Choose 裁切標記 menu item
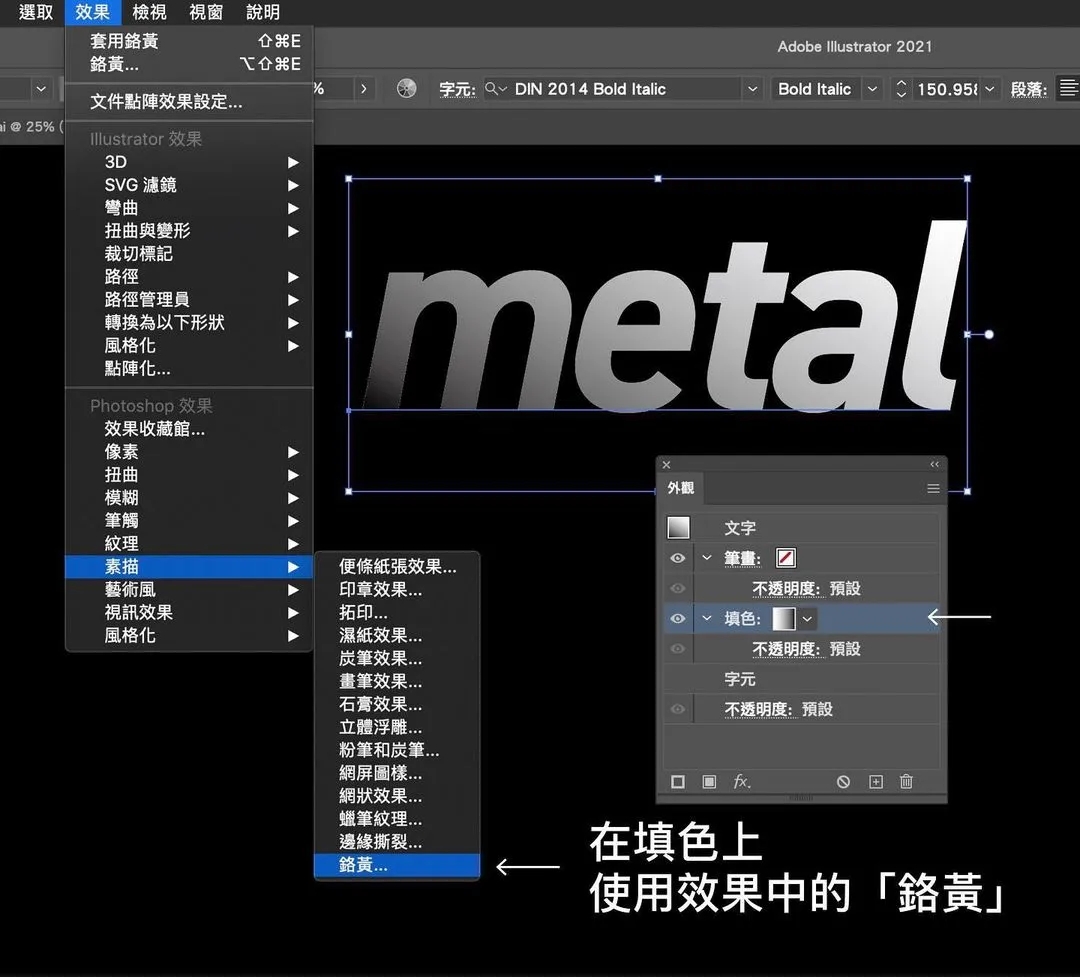The width and height of the screenshot is (1080, 977). pyautogui.click(x=189, y=254)
